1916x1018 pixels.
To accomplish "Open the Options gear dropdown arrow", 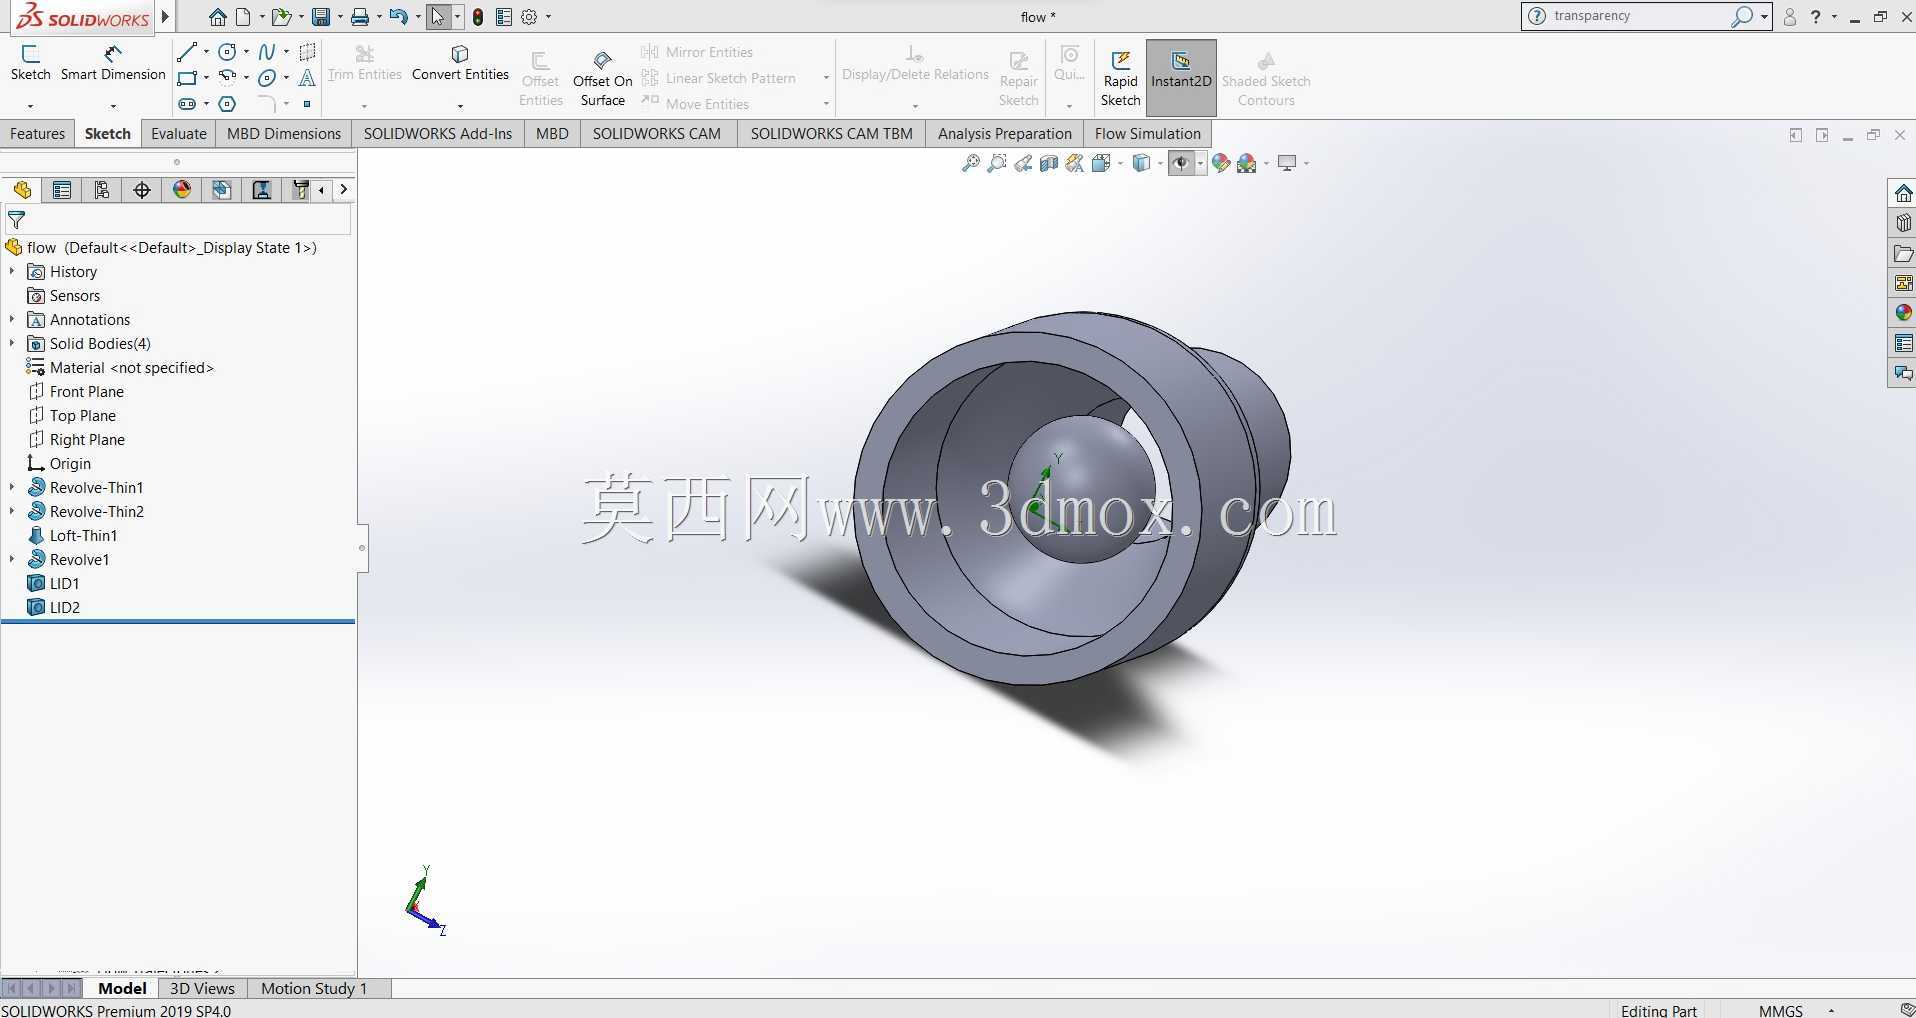I will pos(548,17).
